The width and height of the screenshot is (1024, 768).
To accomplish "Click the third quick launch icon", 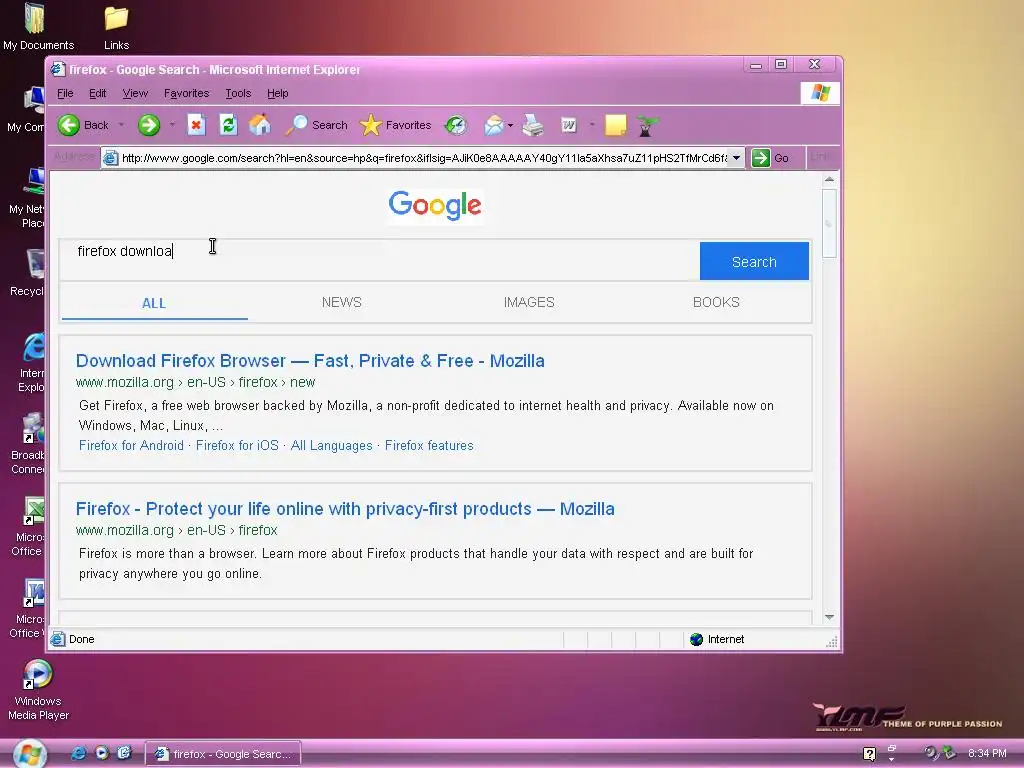I will coord(124,753).
